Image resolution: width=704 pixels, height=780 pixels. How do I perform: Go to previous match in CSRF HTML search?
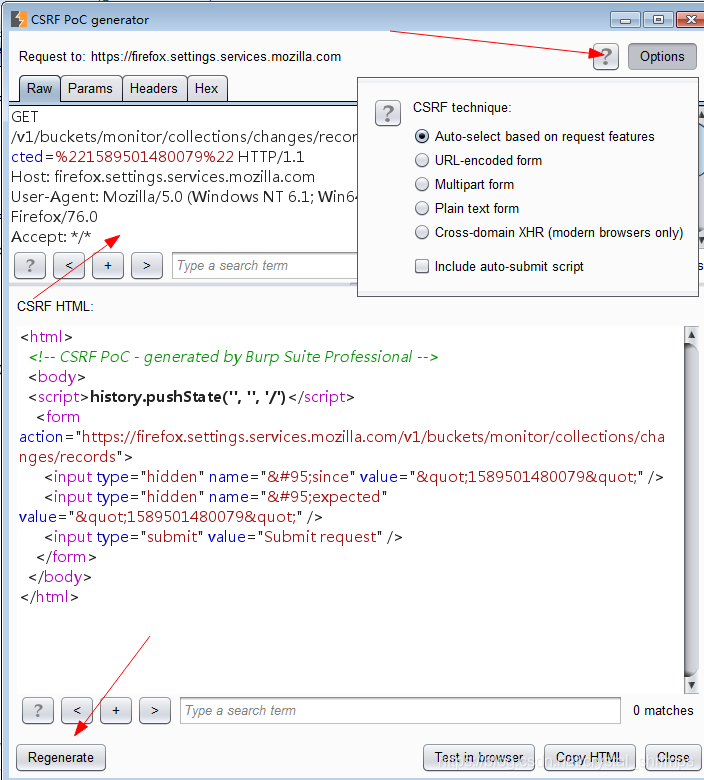click(x=77, y=710)
